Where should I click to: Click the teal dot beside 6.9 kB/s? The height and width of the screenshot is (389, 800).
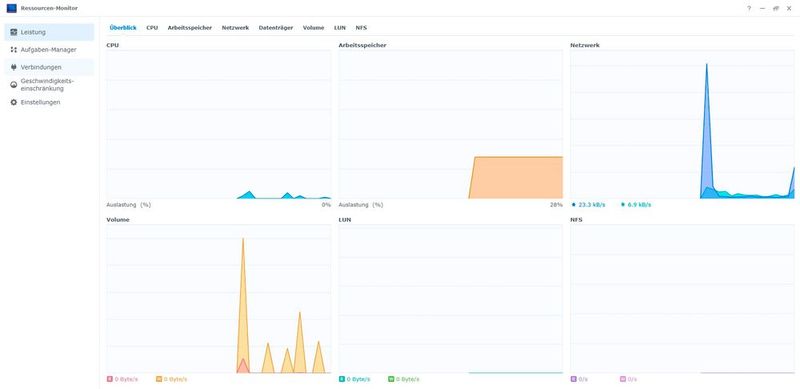click(x=623, y=205)
